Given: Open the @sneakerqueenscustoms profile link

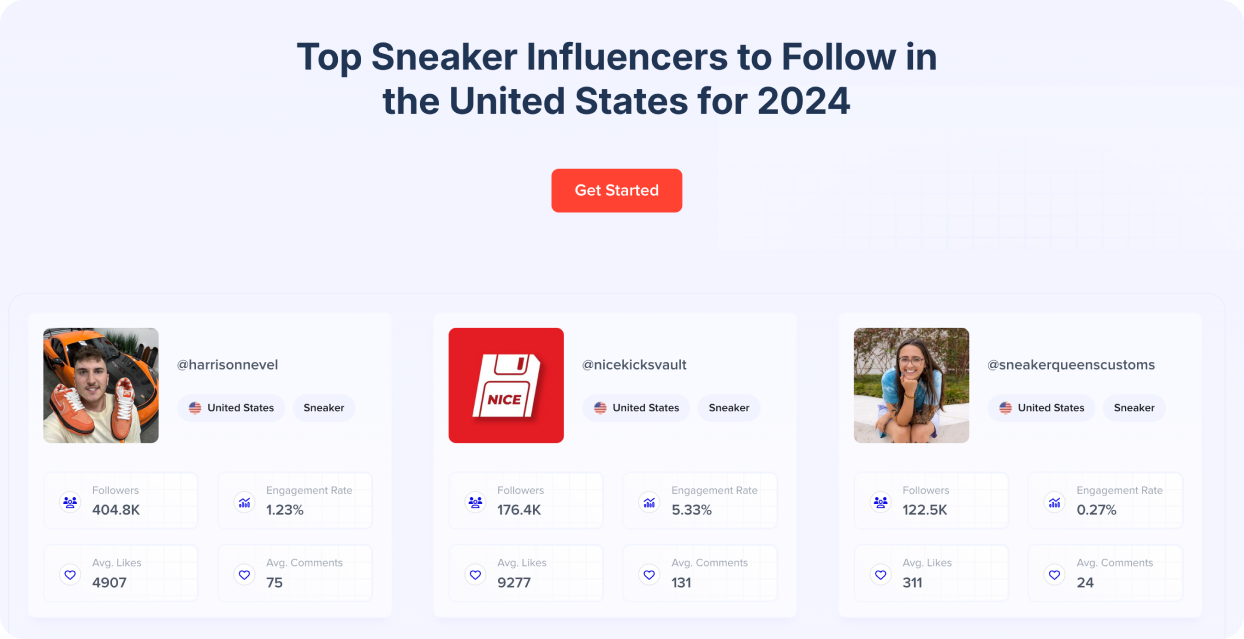Looking at the screenshot, I should point(1071,365).
